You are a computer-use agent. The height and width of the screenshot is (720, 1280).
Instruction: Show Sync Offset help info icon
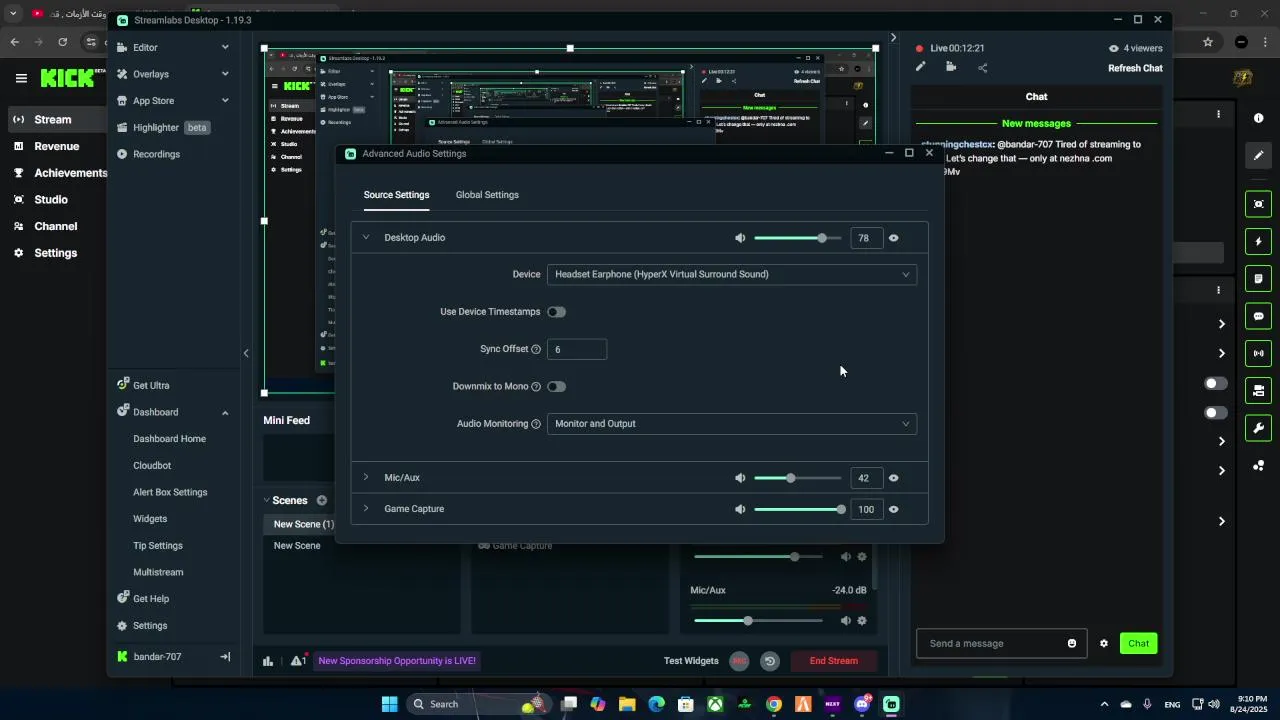coord(536,349)
